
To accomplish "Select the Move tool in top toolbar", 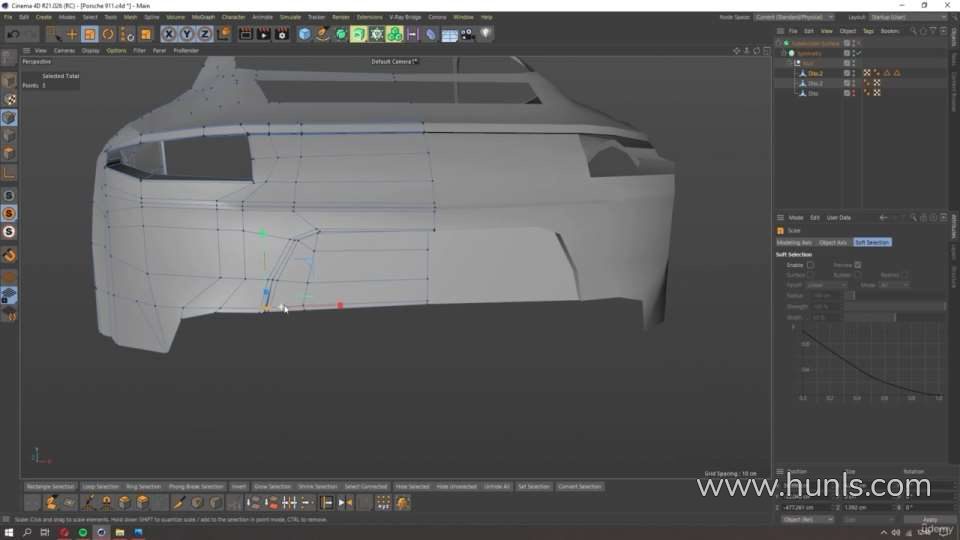I will (x=72, y=34).
